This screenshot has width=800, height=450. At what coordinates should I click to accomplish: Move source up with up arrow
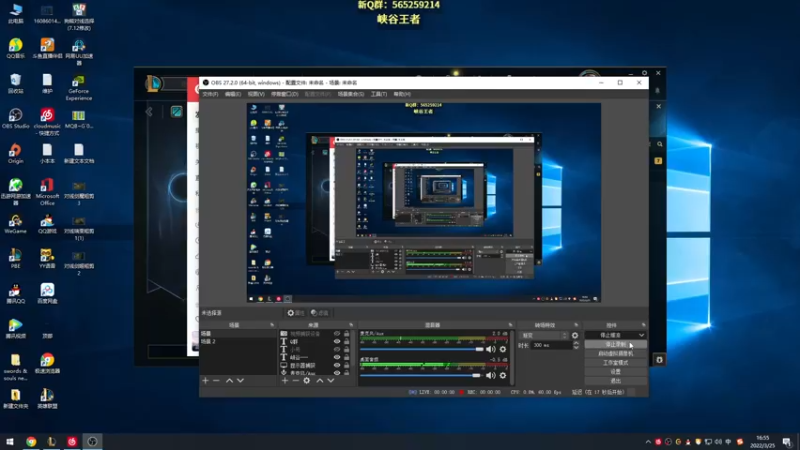(x=320, y=381)
